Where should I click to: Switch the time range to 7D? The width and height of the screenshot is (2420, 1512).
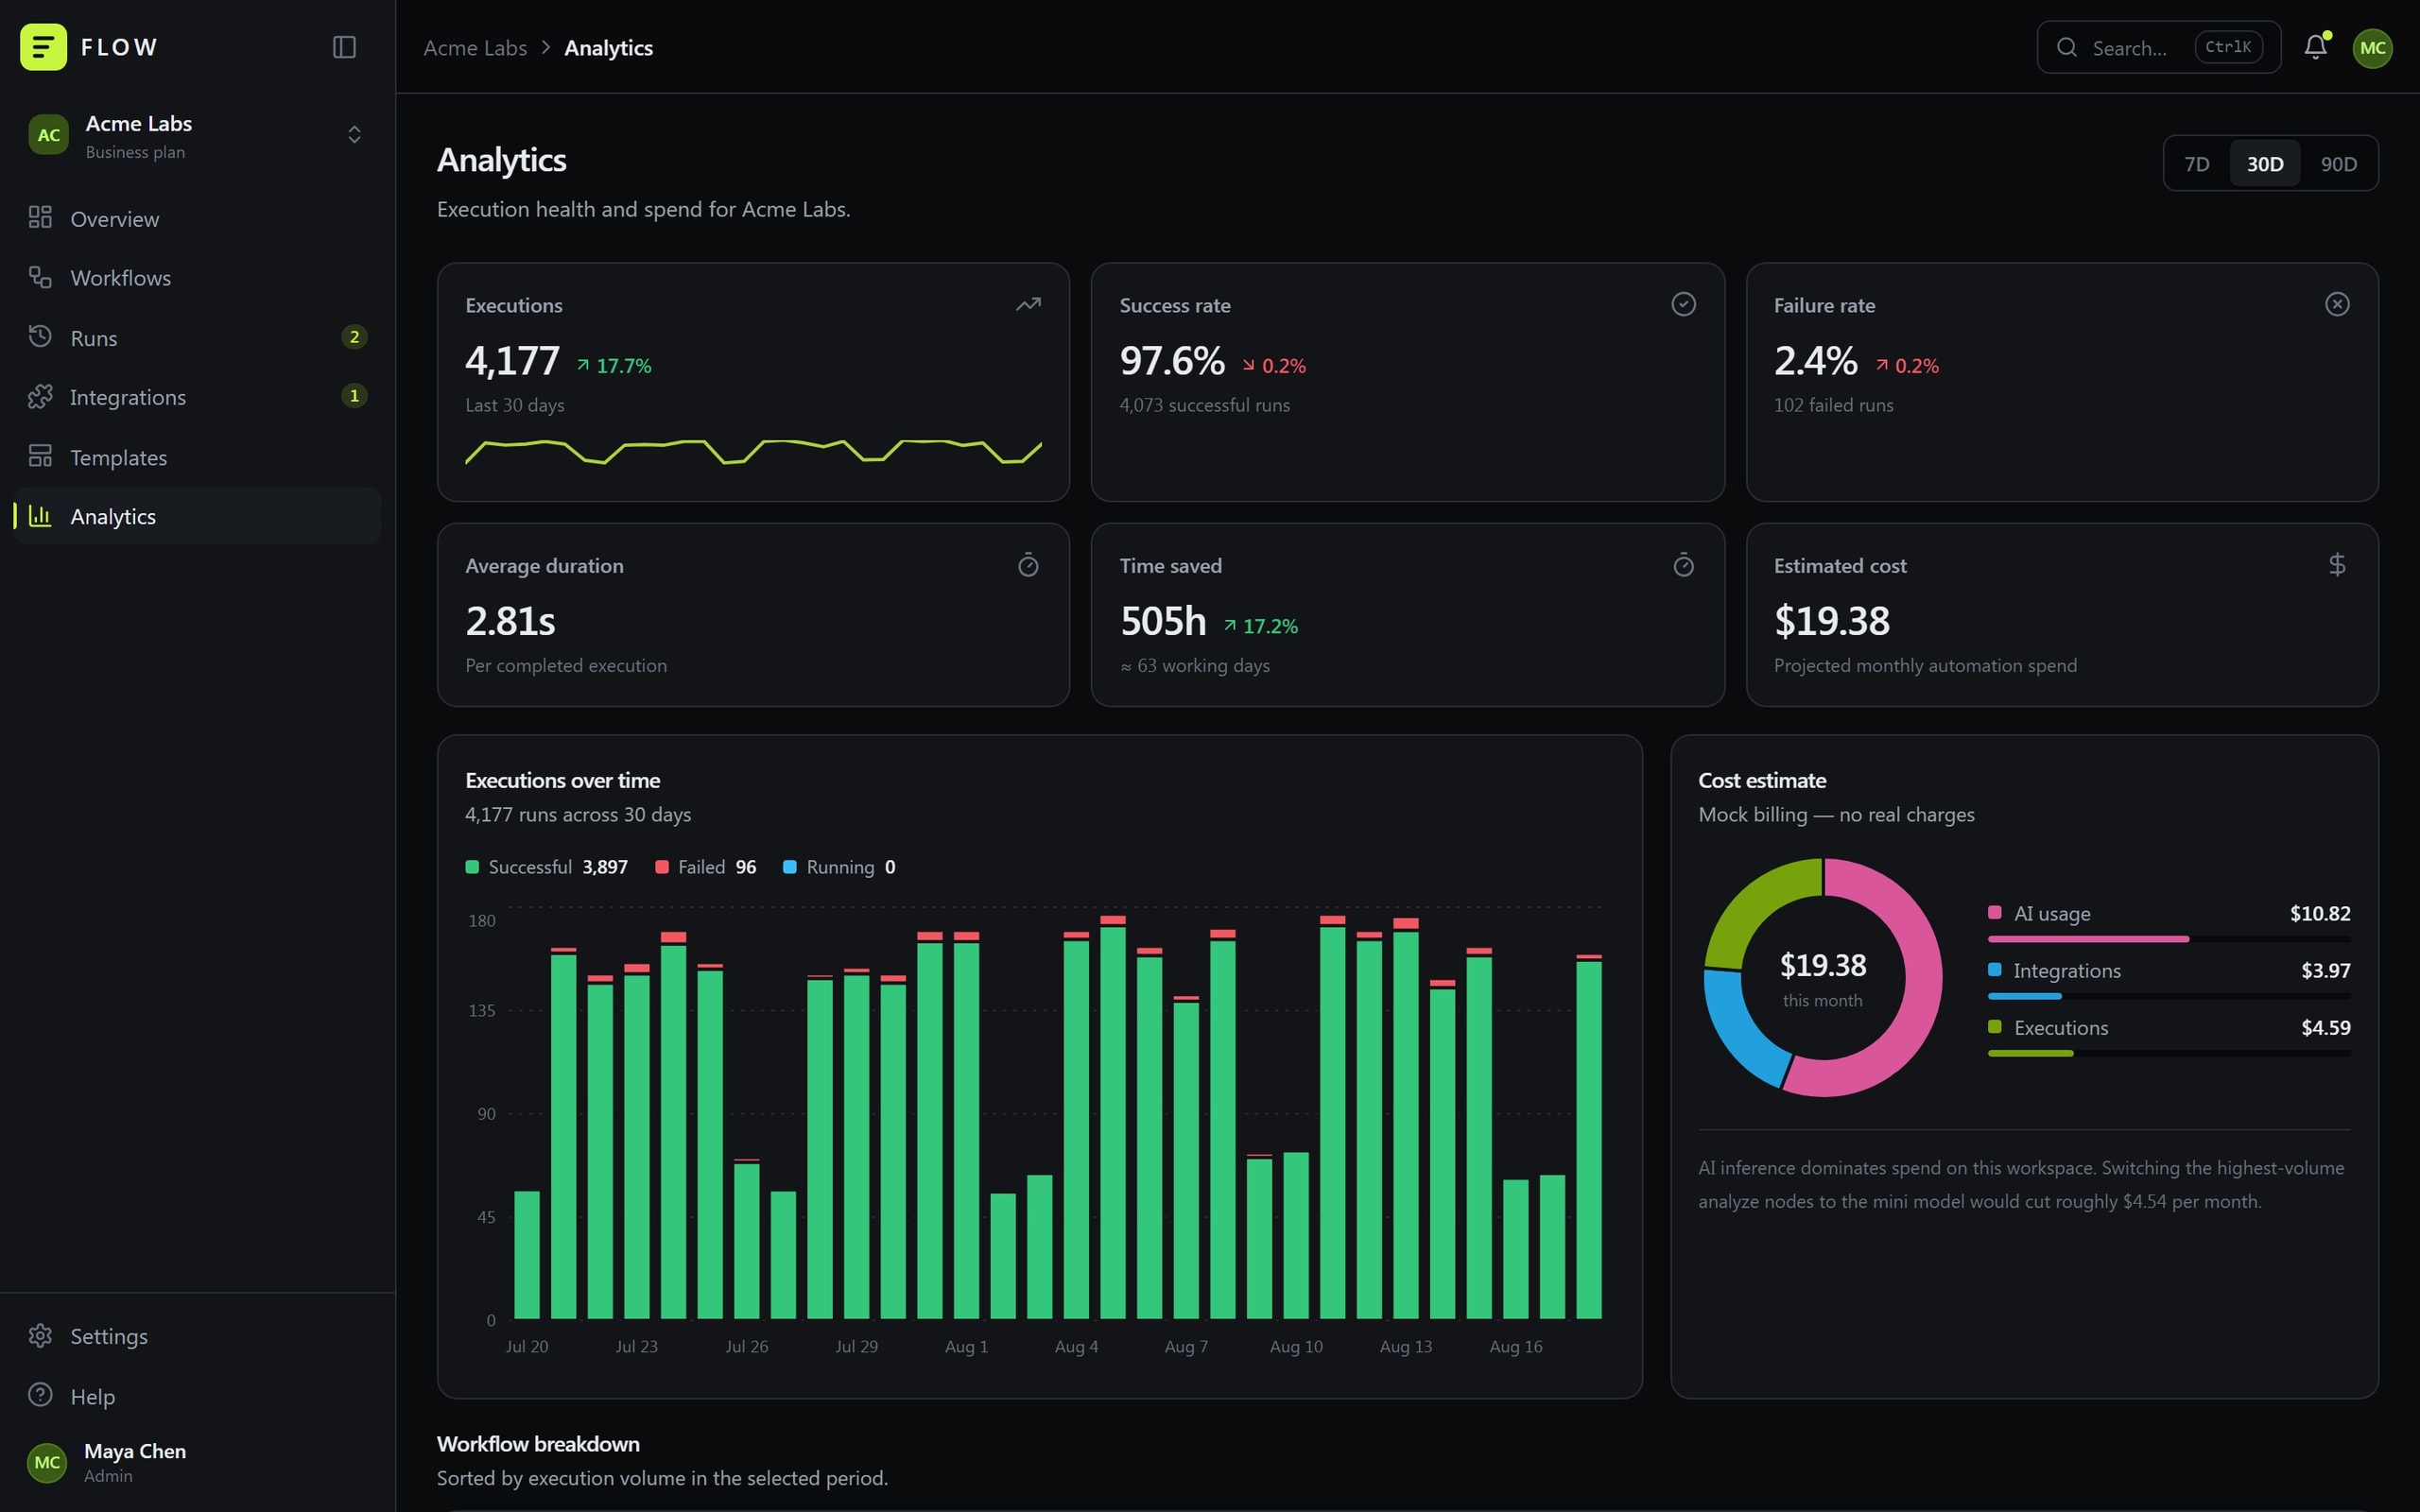[x=2197, y=163]
